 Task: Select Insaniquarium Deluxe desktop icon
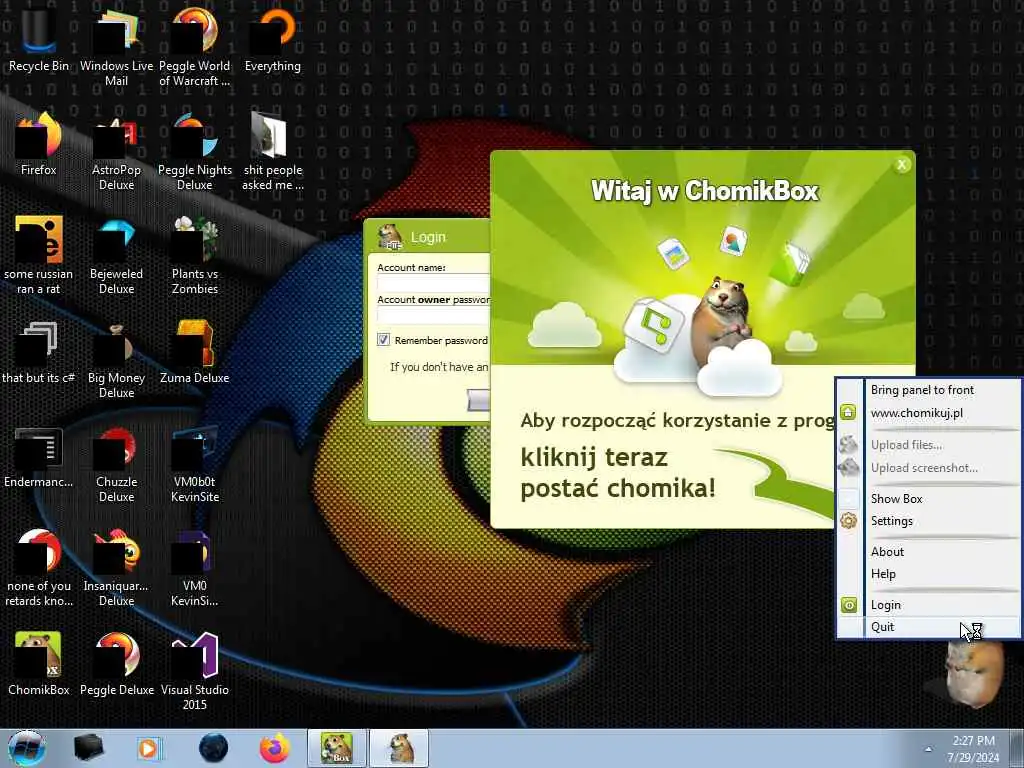point(116,567)
